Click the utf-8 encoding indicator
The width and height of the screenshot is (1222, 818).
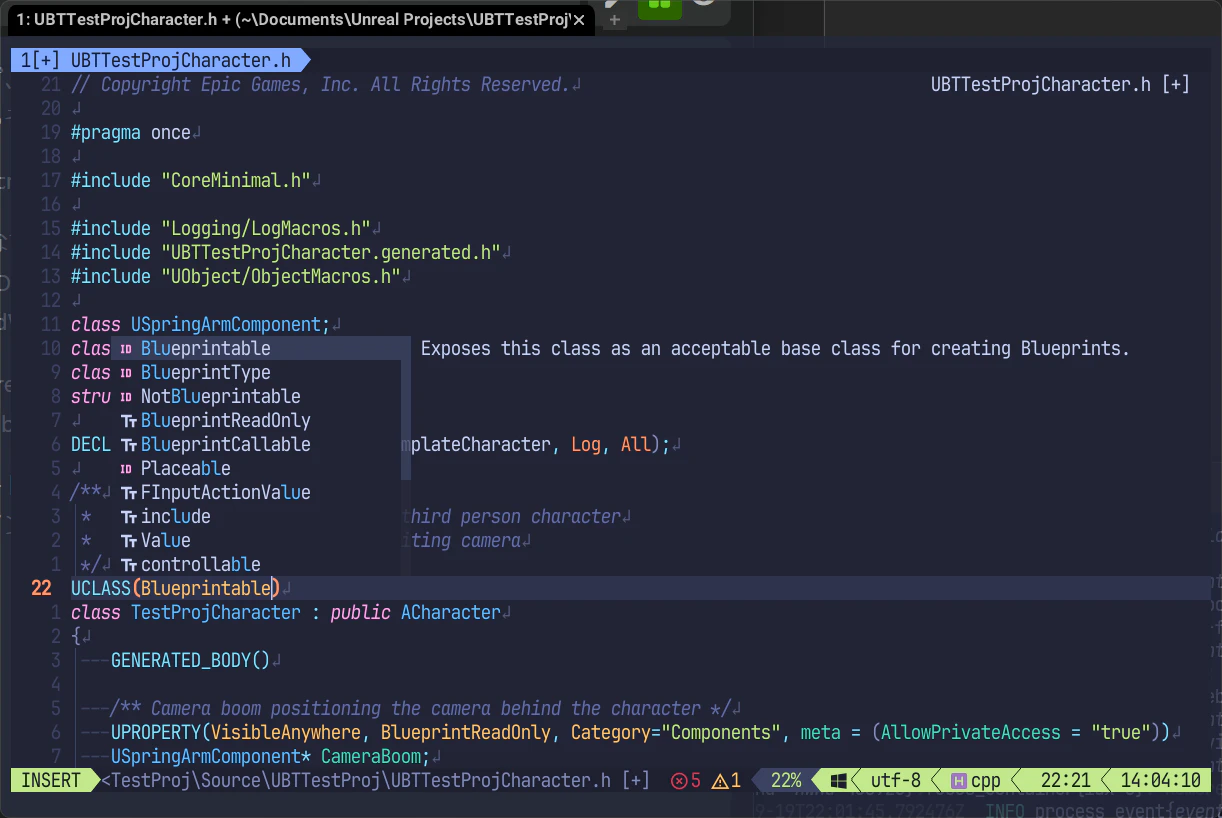coord(896,780)
